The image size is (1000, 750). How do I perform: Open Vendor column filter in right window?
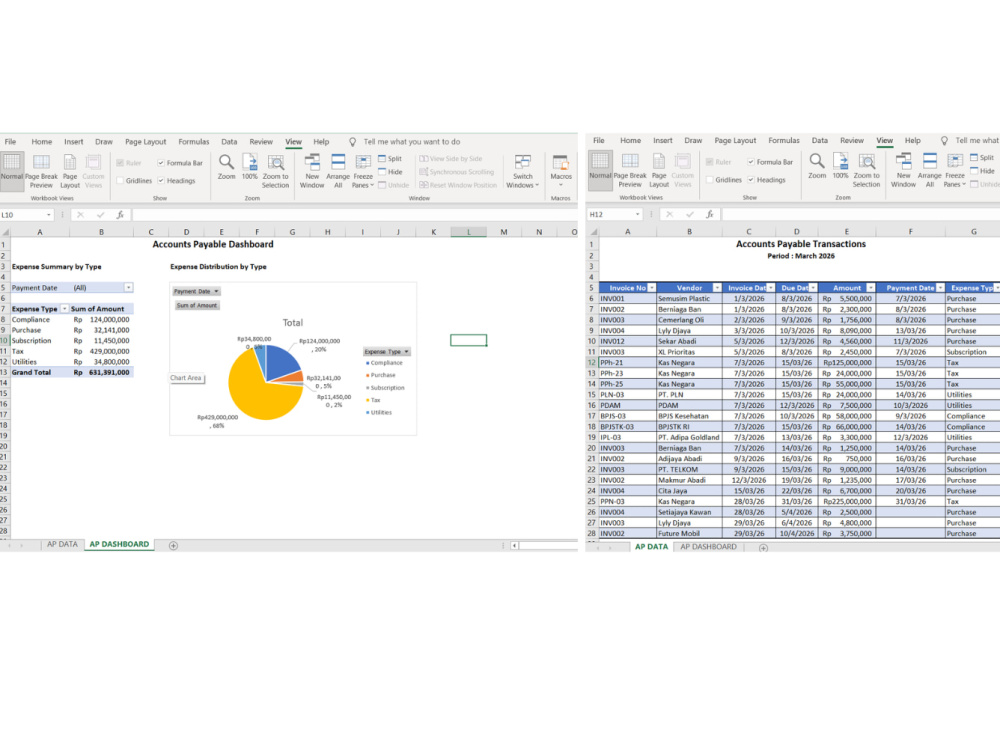(717, 288)
